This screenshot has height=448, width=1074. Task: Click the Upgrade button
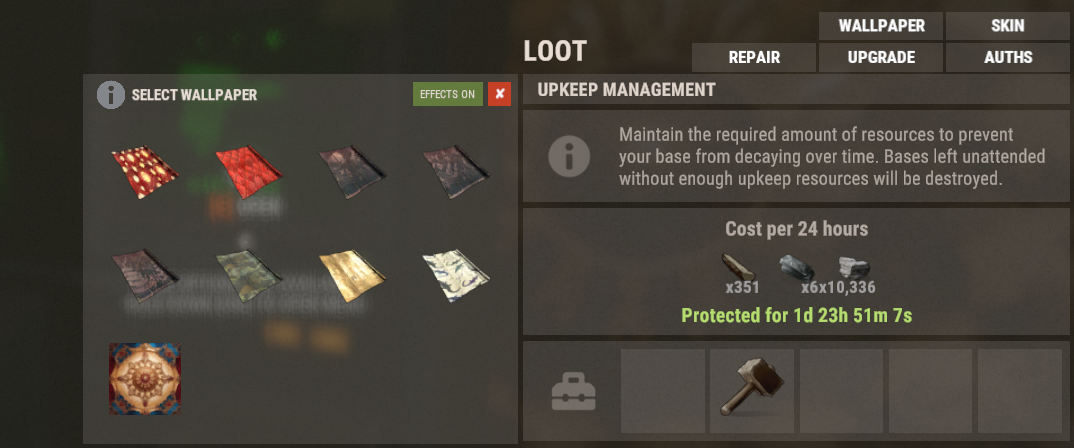click(x=881, y=58)
